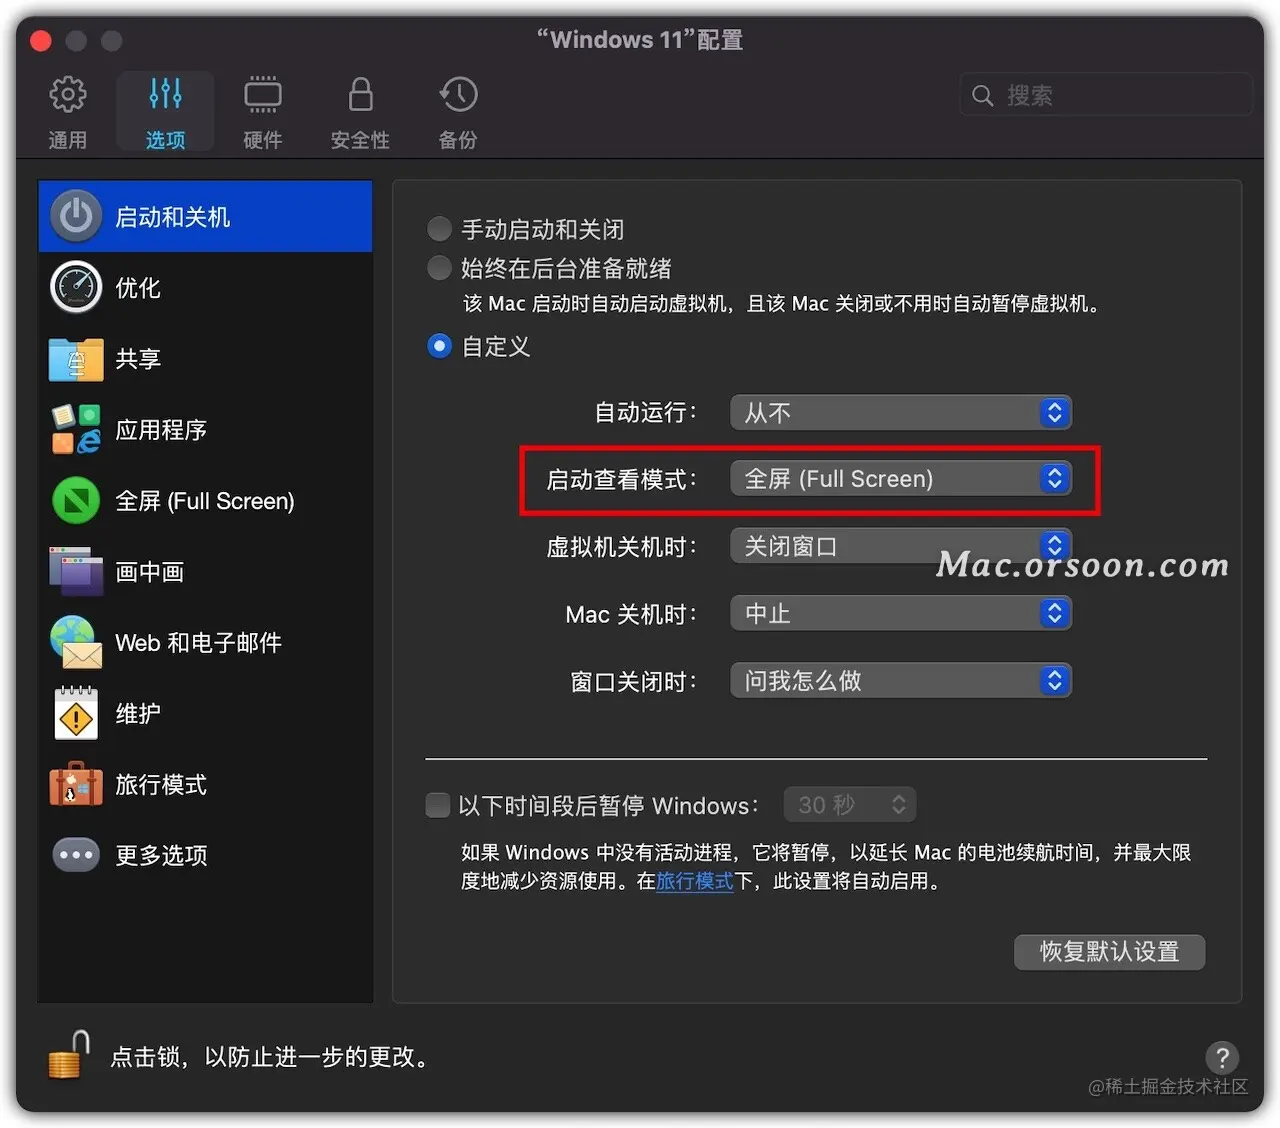1280x1128 pixels.
Task: Select the 更多选项 sidebar label
Action: (161, 856)
